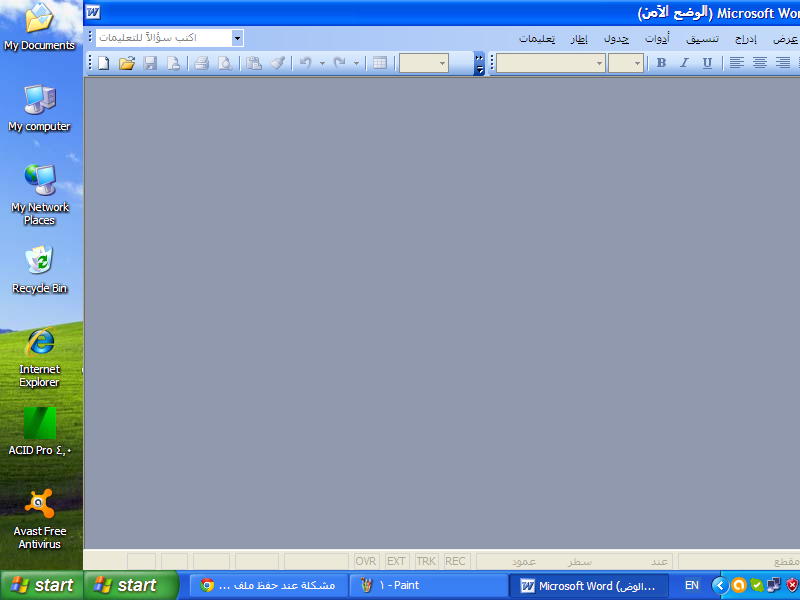Toggle OVR overtype mode in status bar
The image size is (800, 600).
click(366, 561)
